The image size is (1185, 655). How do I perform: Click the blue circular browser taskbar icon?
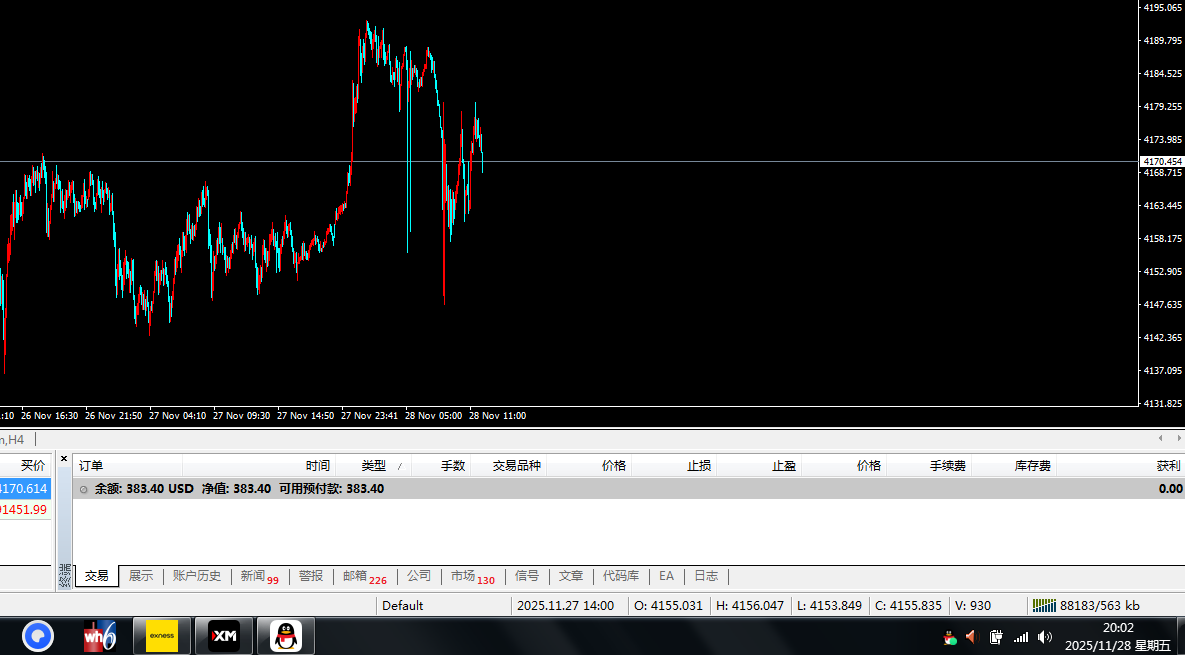(37, 635)
